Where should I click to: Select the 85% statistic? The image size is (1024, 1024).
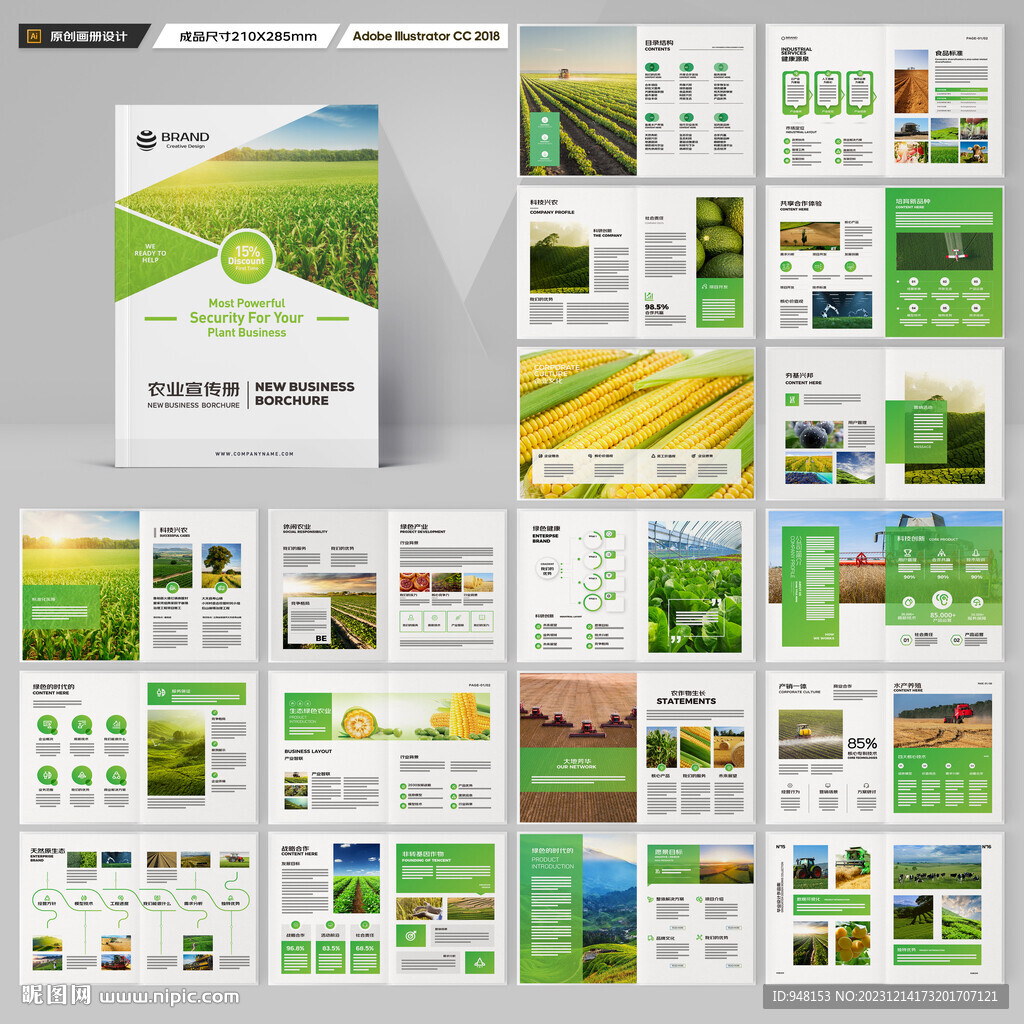(862, 743)
